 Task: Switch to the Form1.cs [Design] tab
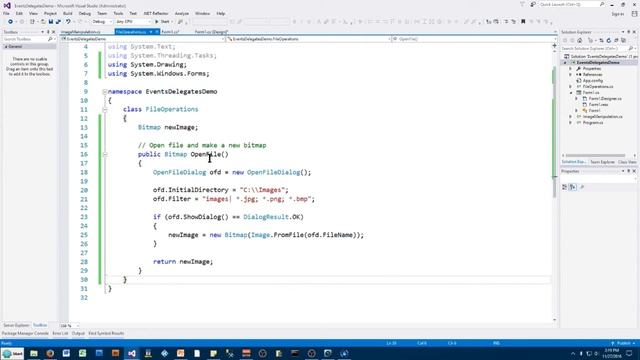click(211, 32)
